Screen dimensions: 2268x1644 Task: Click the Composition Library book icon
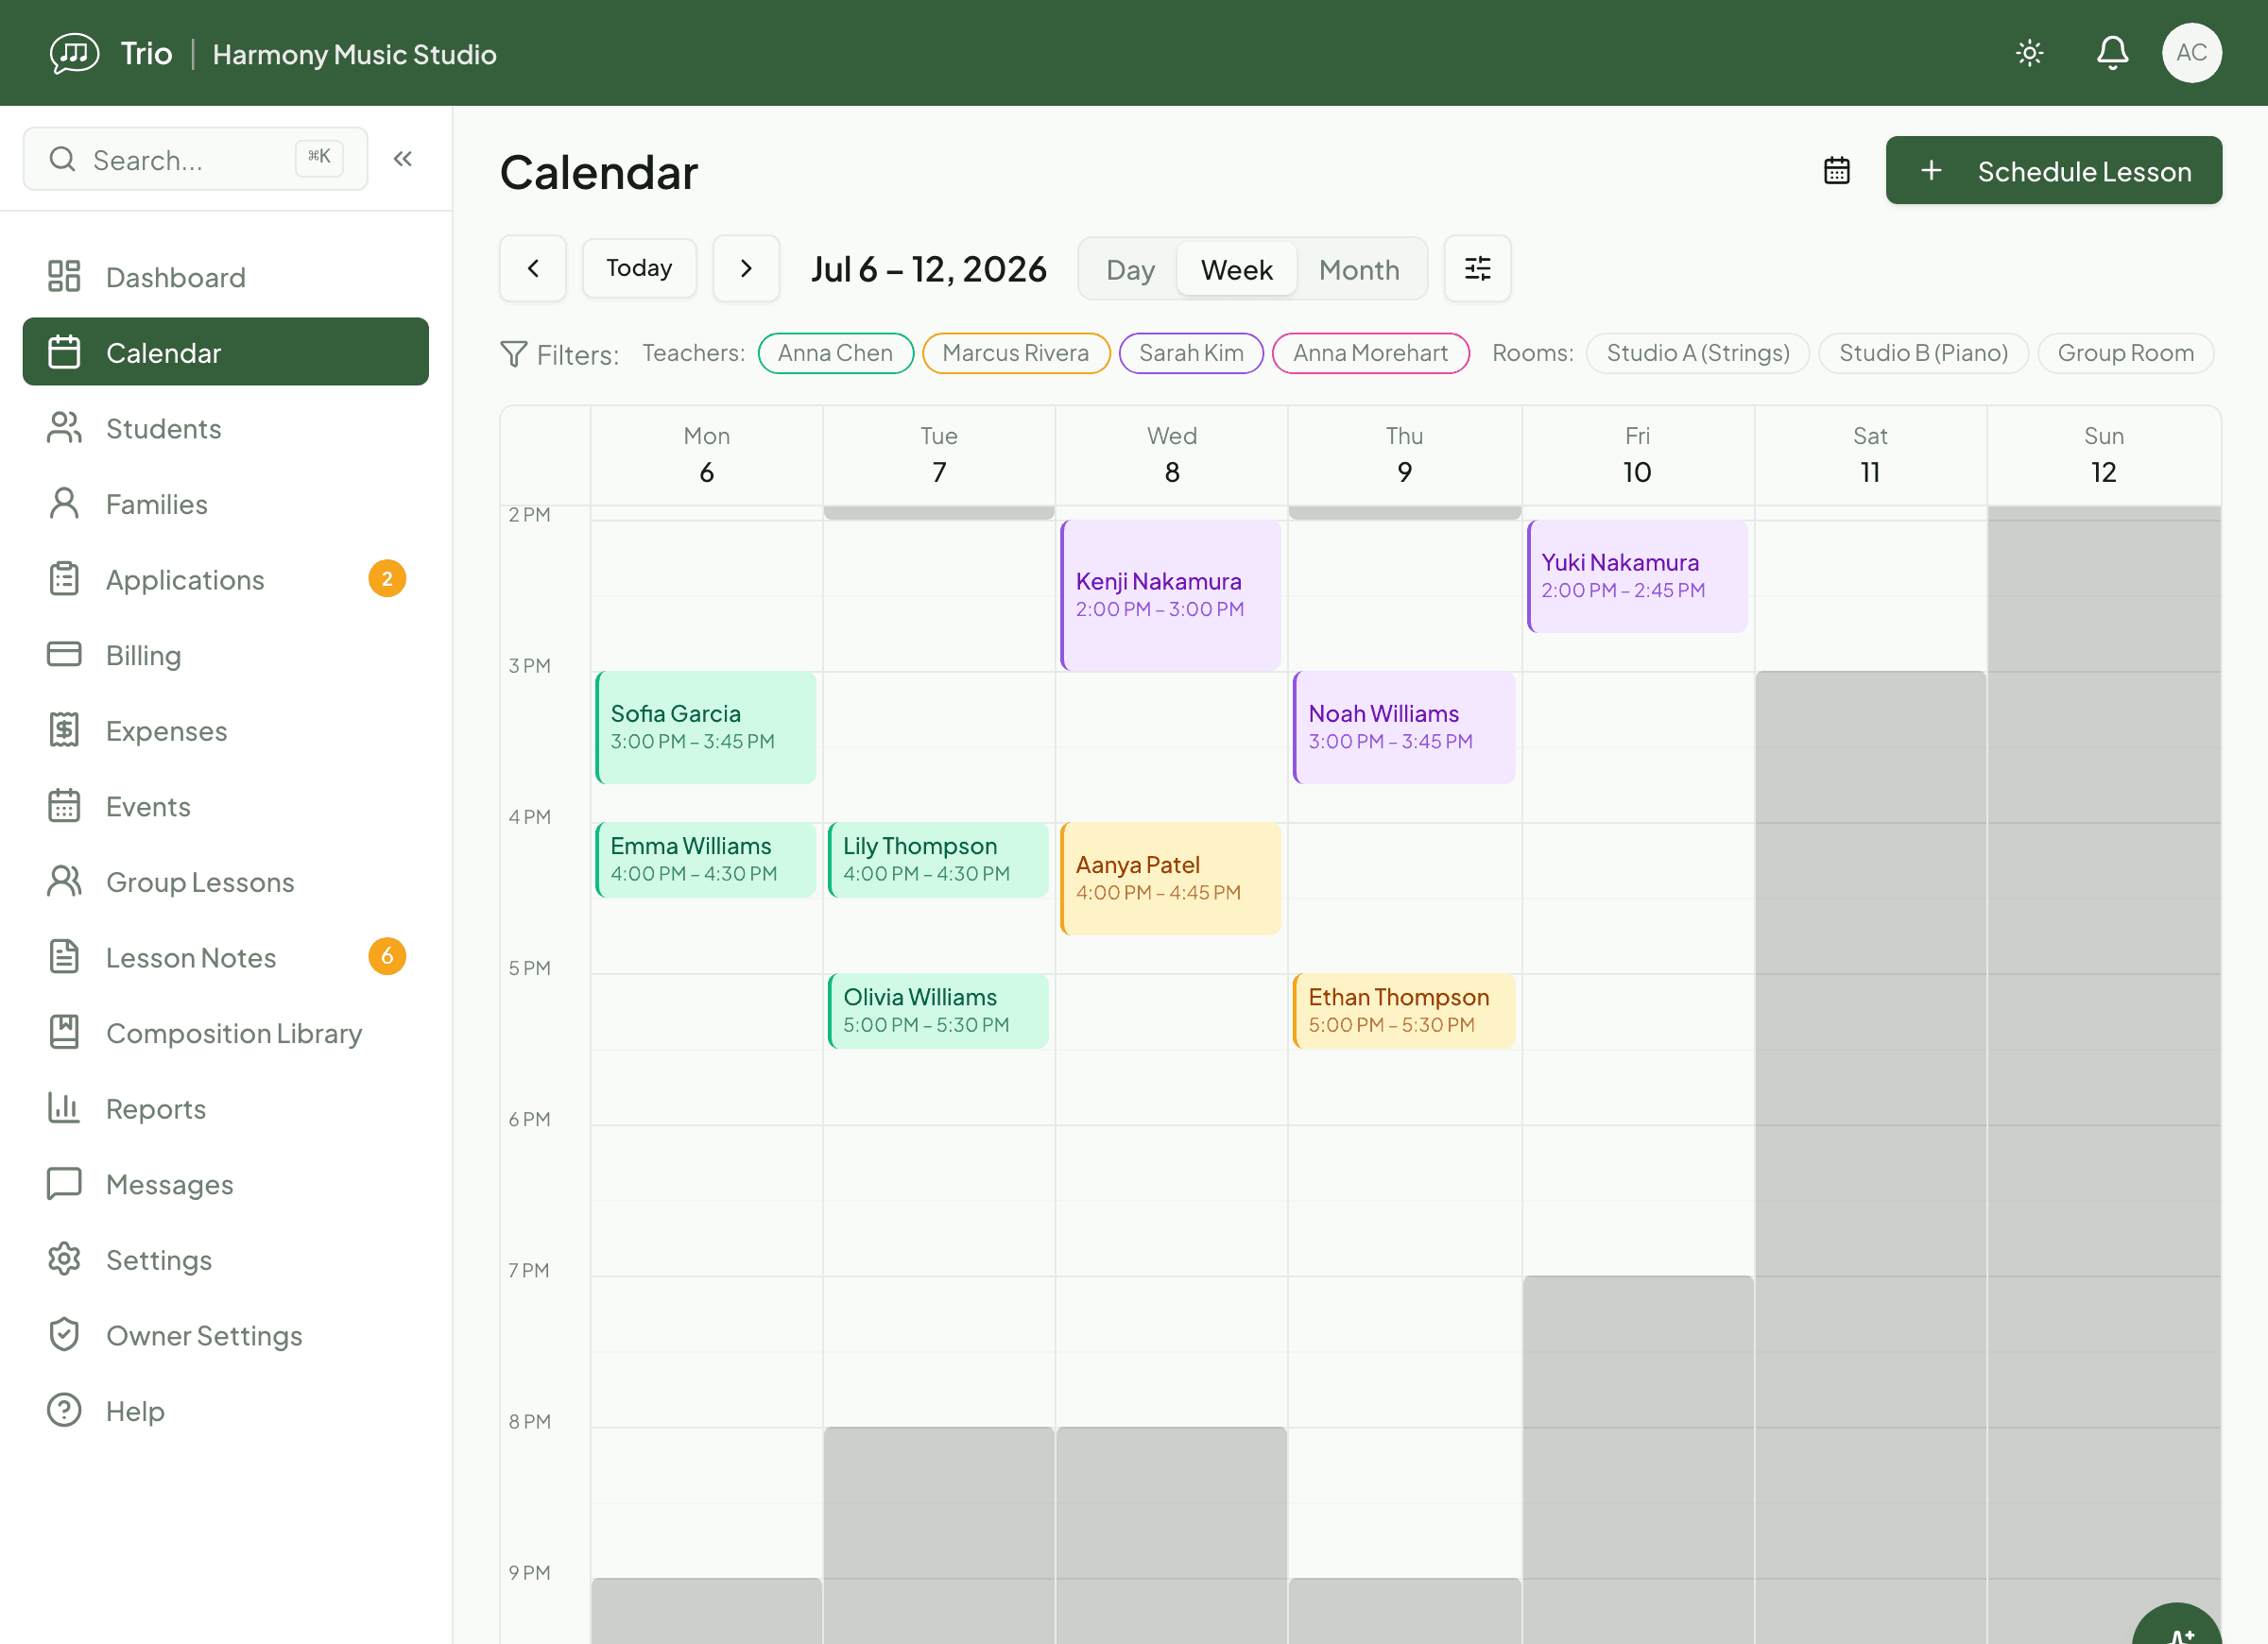click(x=64, y=1033)
